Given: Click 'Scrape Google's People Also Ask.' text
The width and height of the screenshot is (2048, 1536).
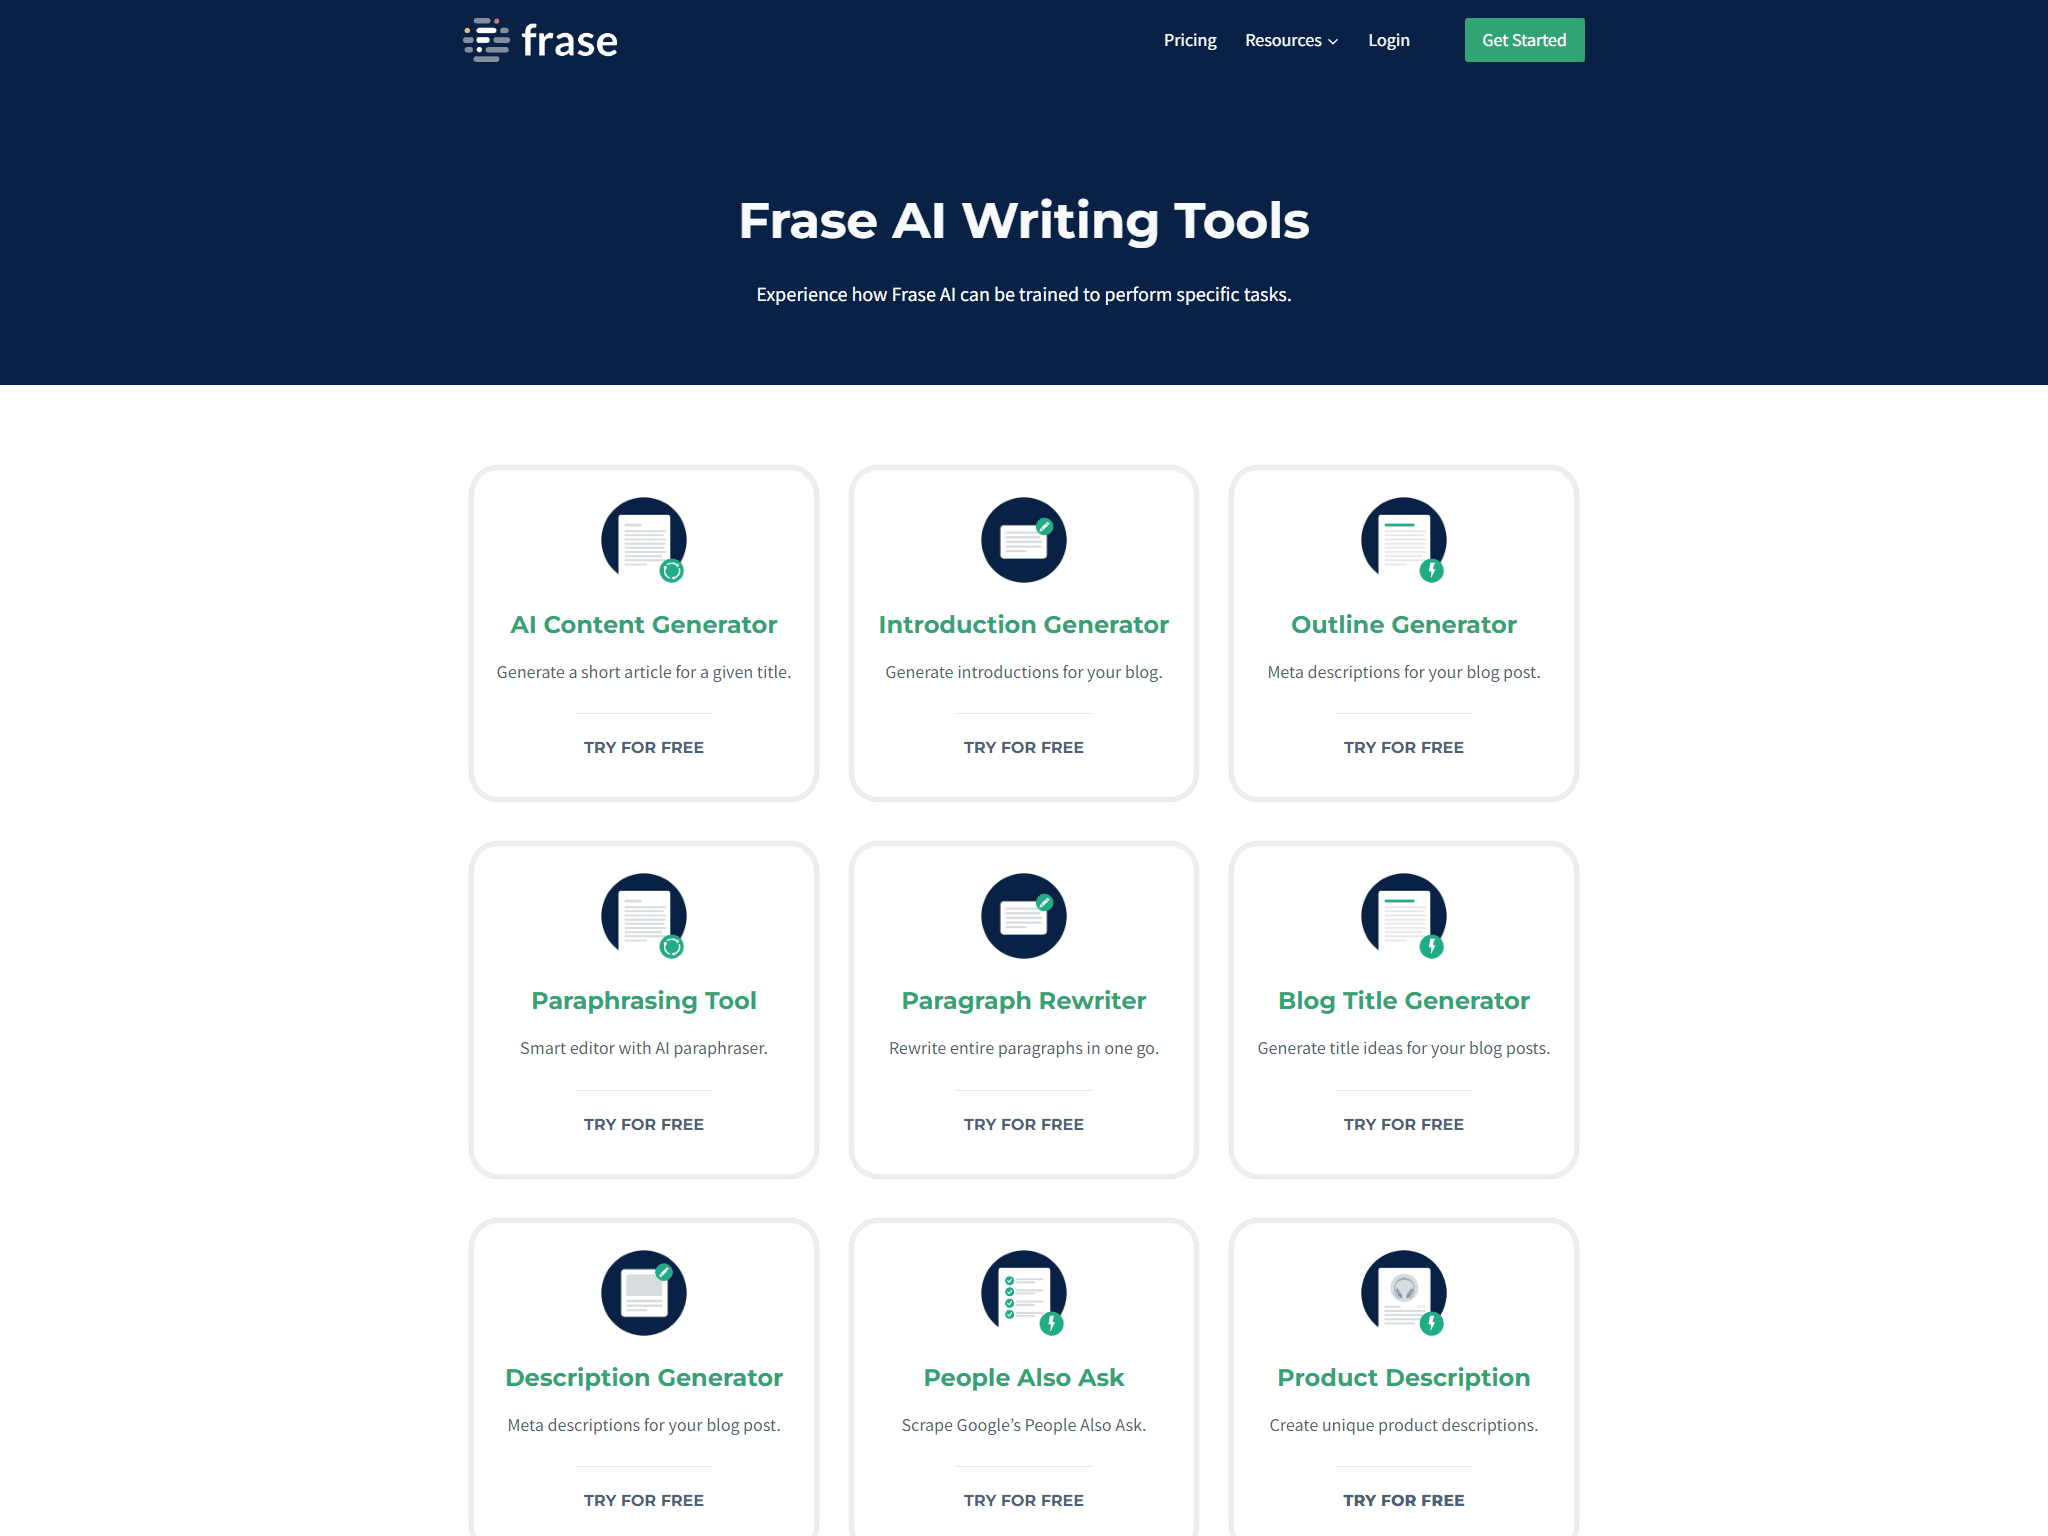Looking at the screenshot, I should pos(1024,1426).
